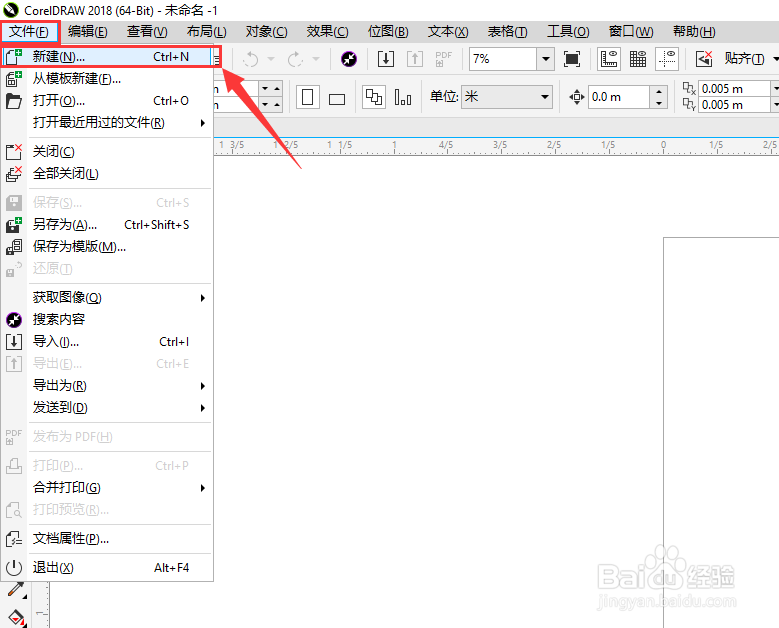This screenshot has height=628, width=779.
Task: Choose 从模板新建(F)... menu entry
Action: coord(108,78)
